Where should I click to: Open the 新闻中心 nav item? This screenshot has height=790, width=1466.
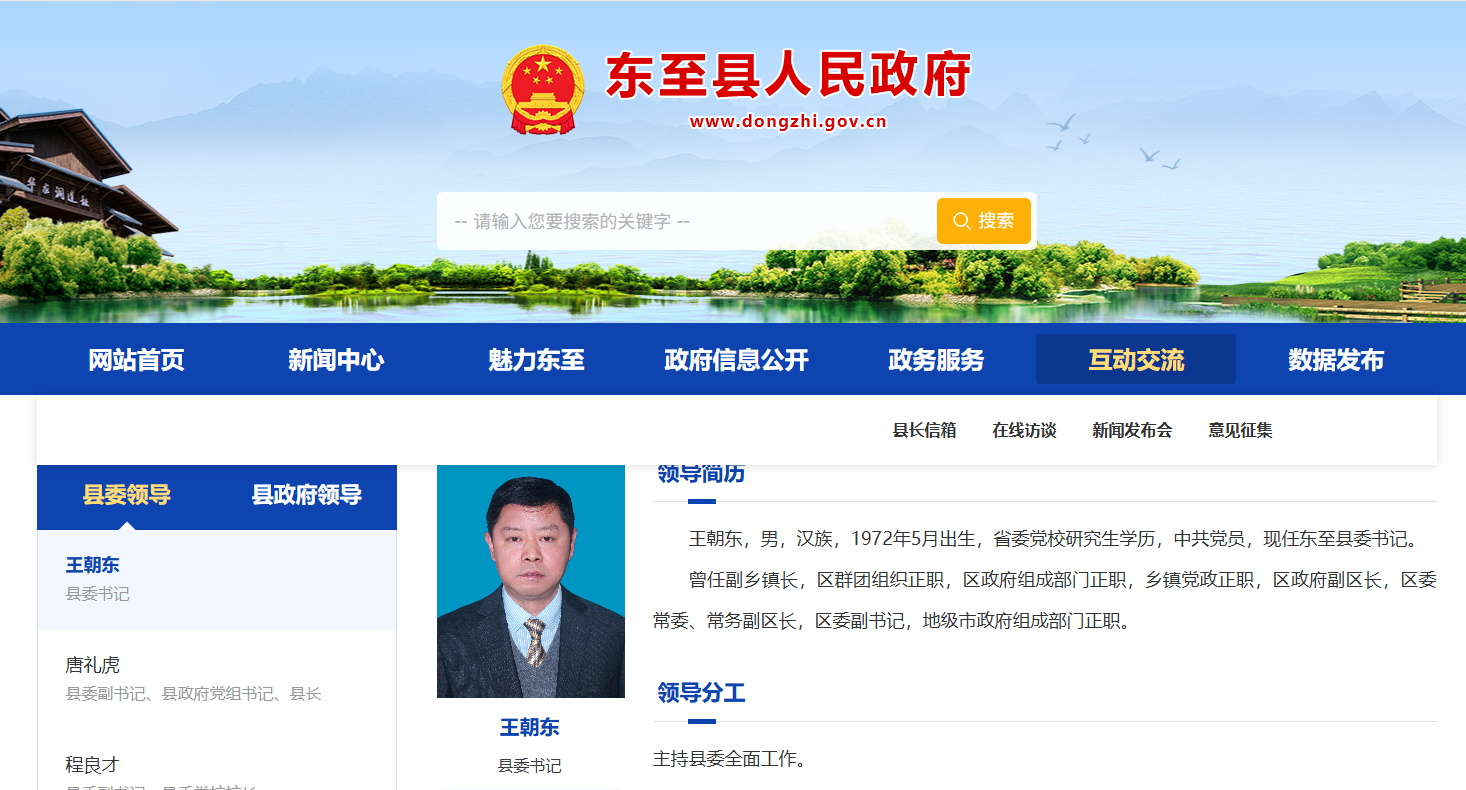336,360
